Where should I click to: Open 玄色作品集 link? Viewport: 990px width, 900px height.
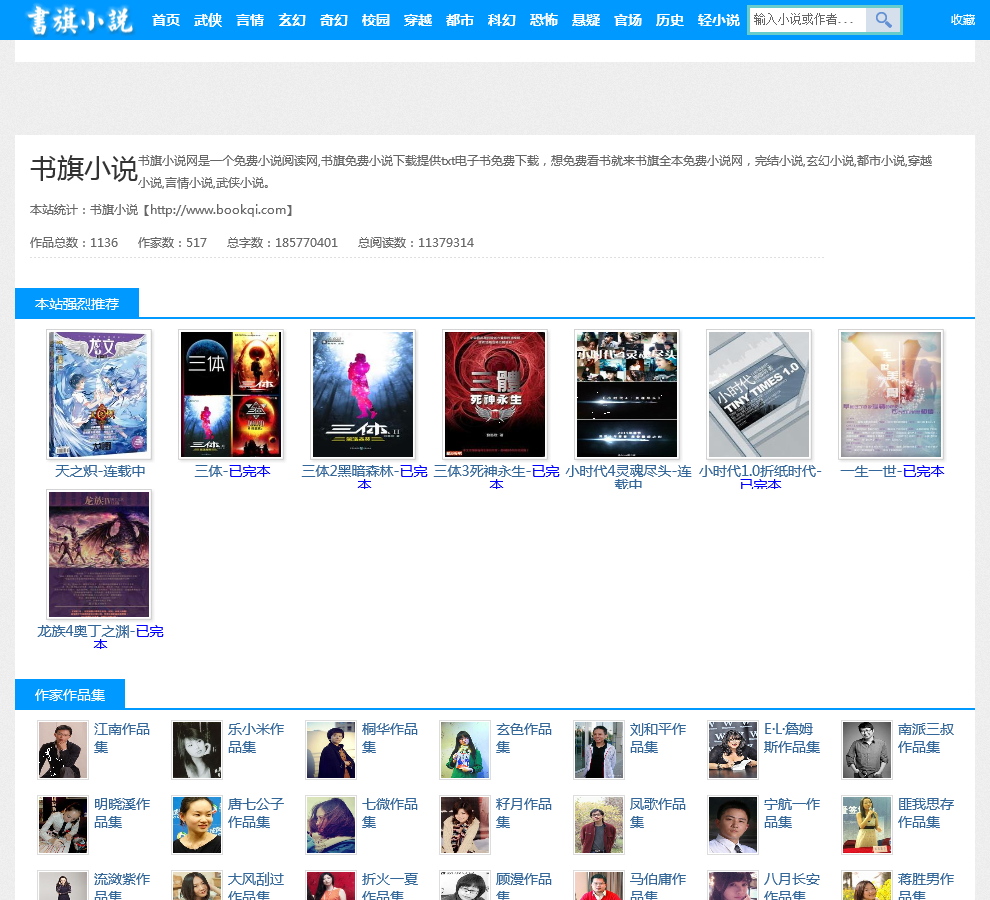524,738
